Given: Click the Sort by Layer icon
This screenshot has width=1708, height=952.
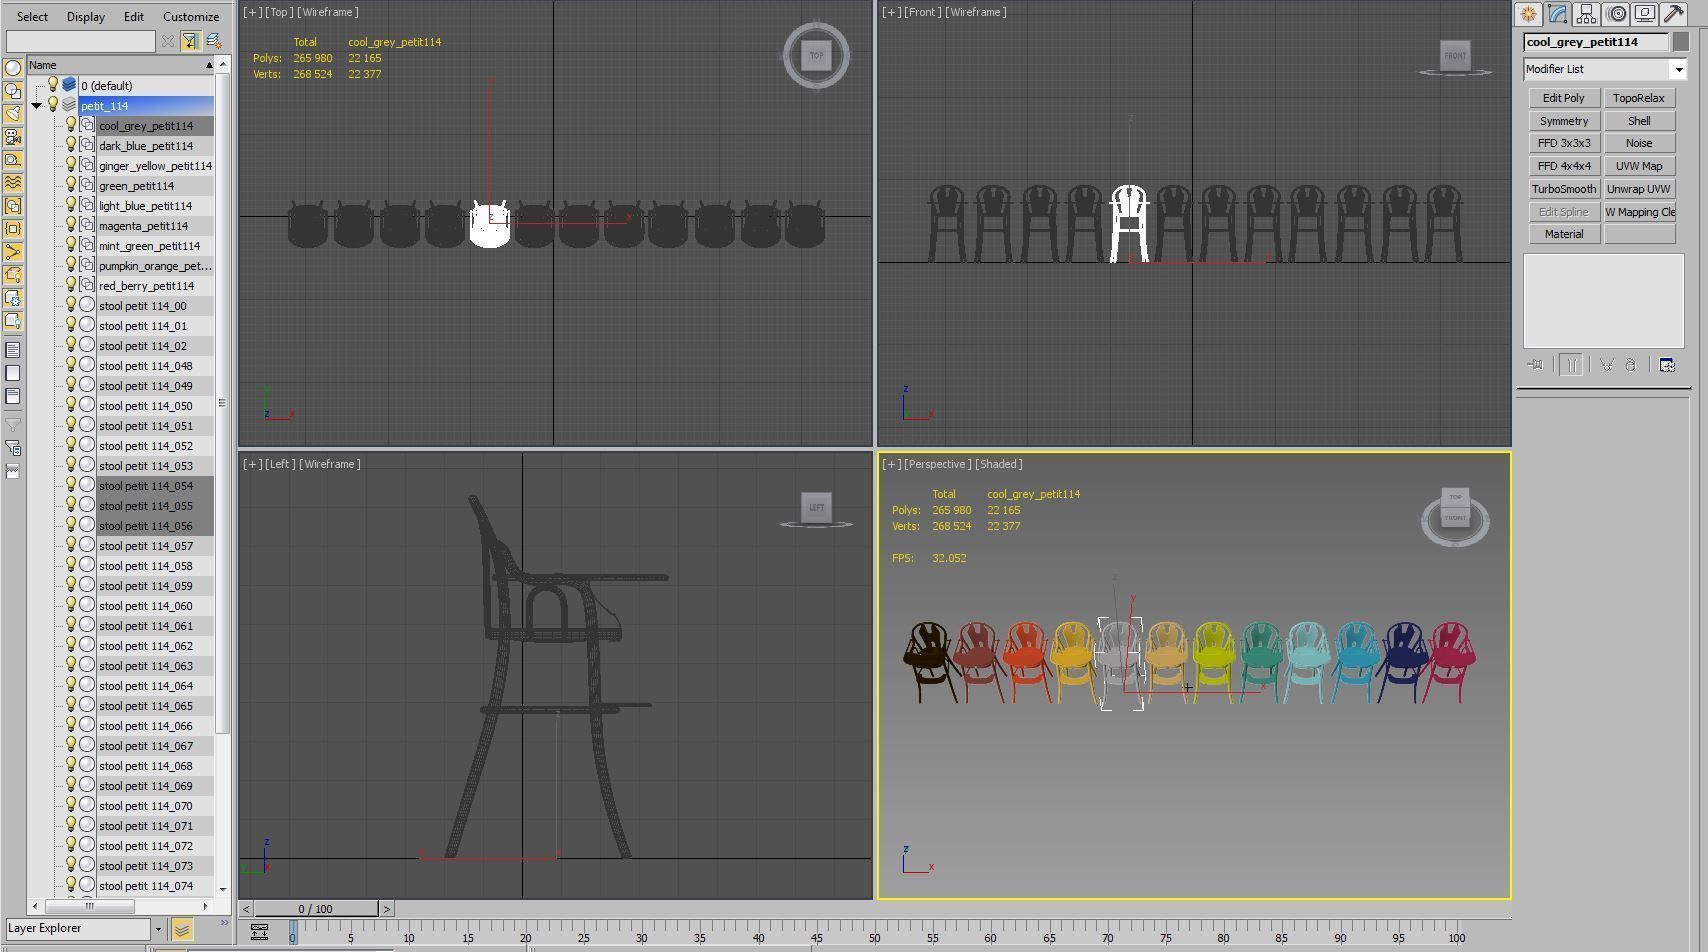Looking at the screenshot, I should pyautogui.click(x=182, y=930).
